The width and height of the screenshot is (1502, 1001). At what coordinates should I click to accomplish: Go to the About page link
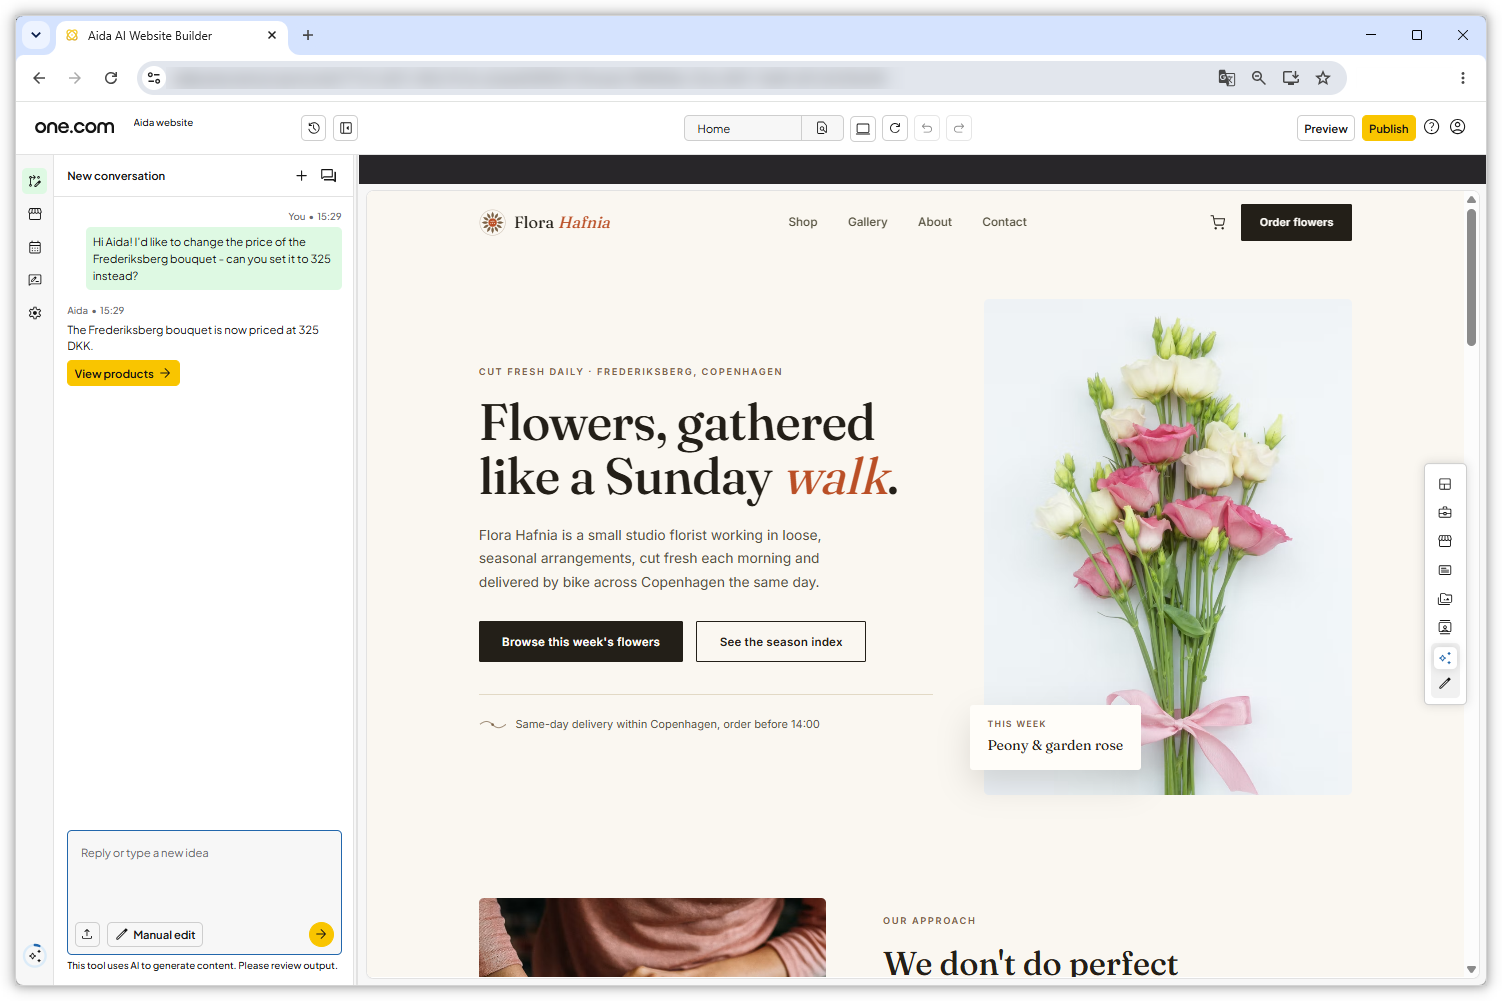click(935, 222)
